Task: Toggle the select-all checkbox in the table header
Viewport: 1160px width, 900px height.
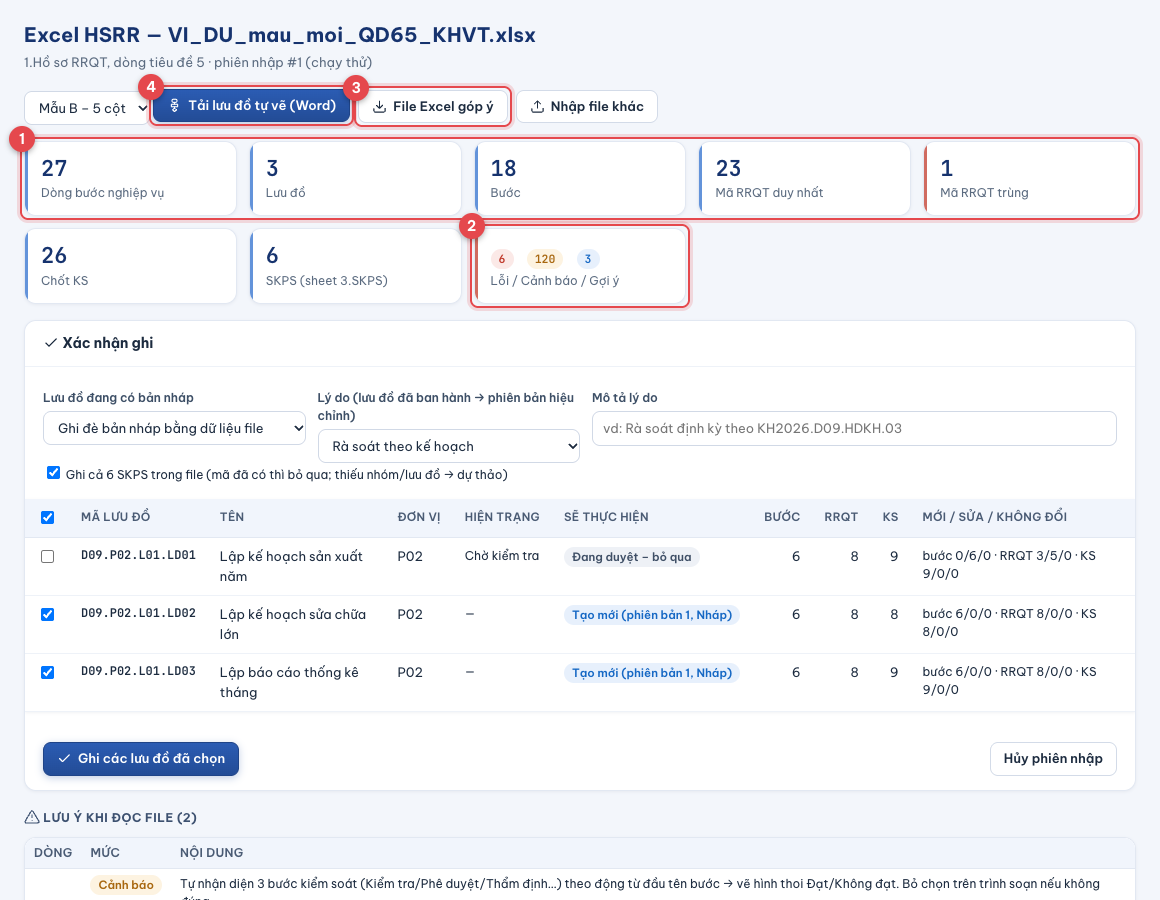Action: [x=47, y=517]
